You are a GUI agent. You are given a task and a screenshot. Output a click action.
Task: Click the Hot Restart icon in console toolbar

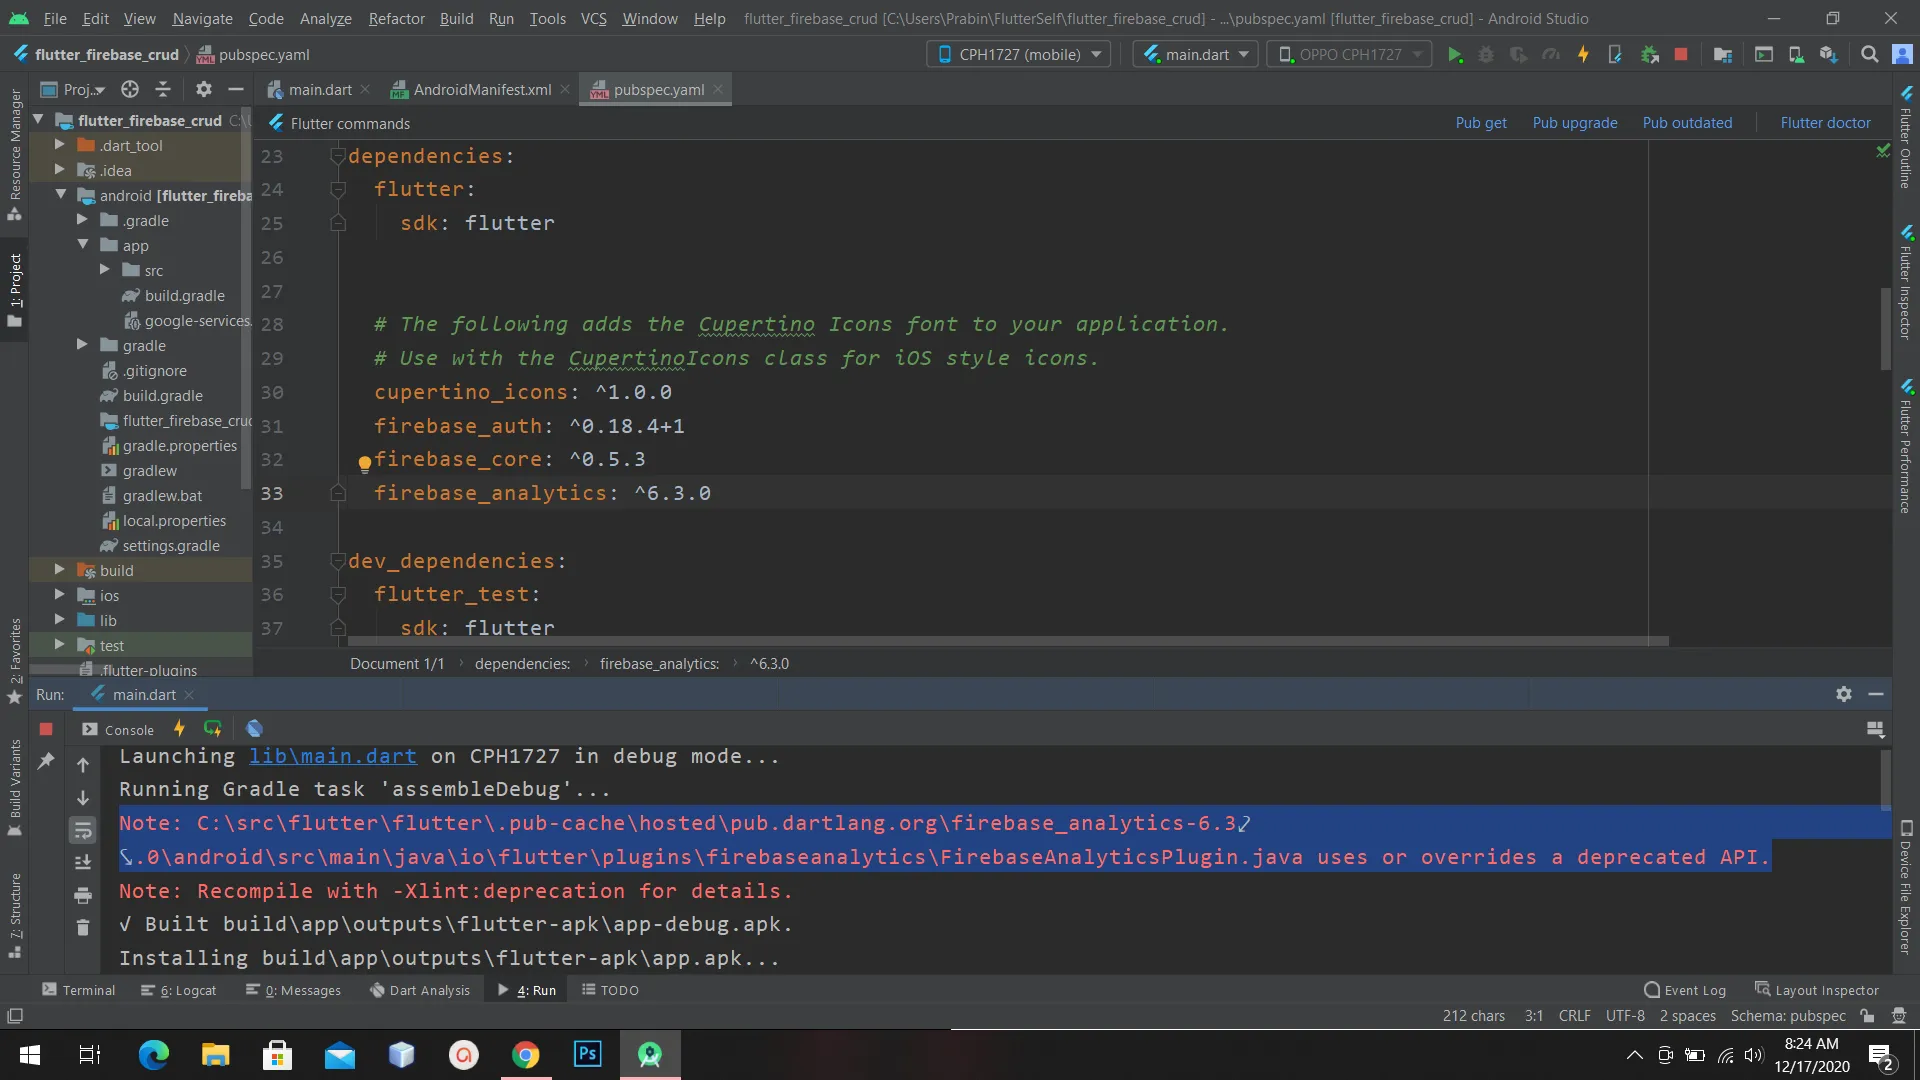coord(212,729)
